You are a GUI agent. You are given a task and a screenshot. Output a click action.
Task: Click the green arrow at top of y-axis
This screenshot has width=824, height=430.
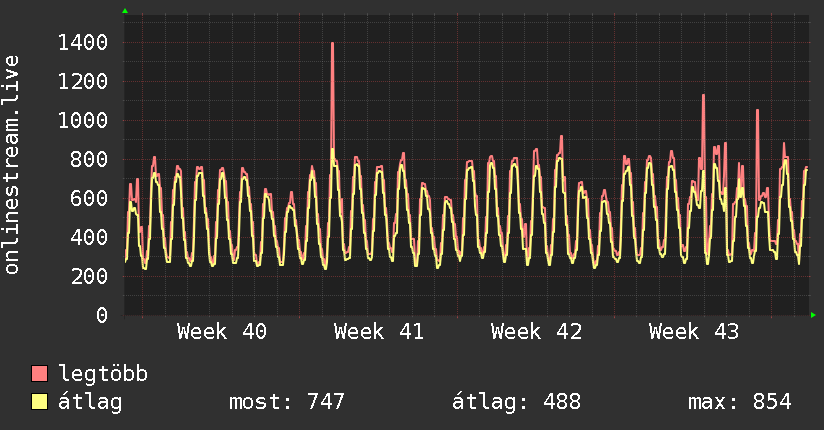tap(125, 11)
